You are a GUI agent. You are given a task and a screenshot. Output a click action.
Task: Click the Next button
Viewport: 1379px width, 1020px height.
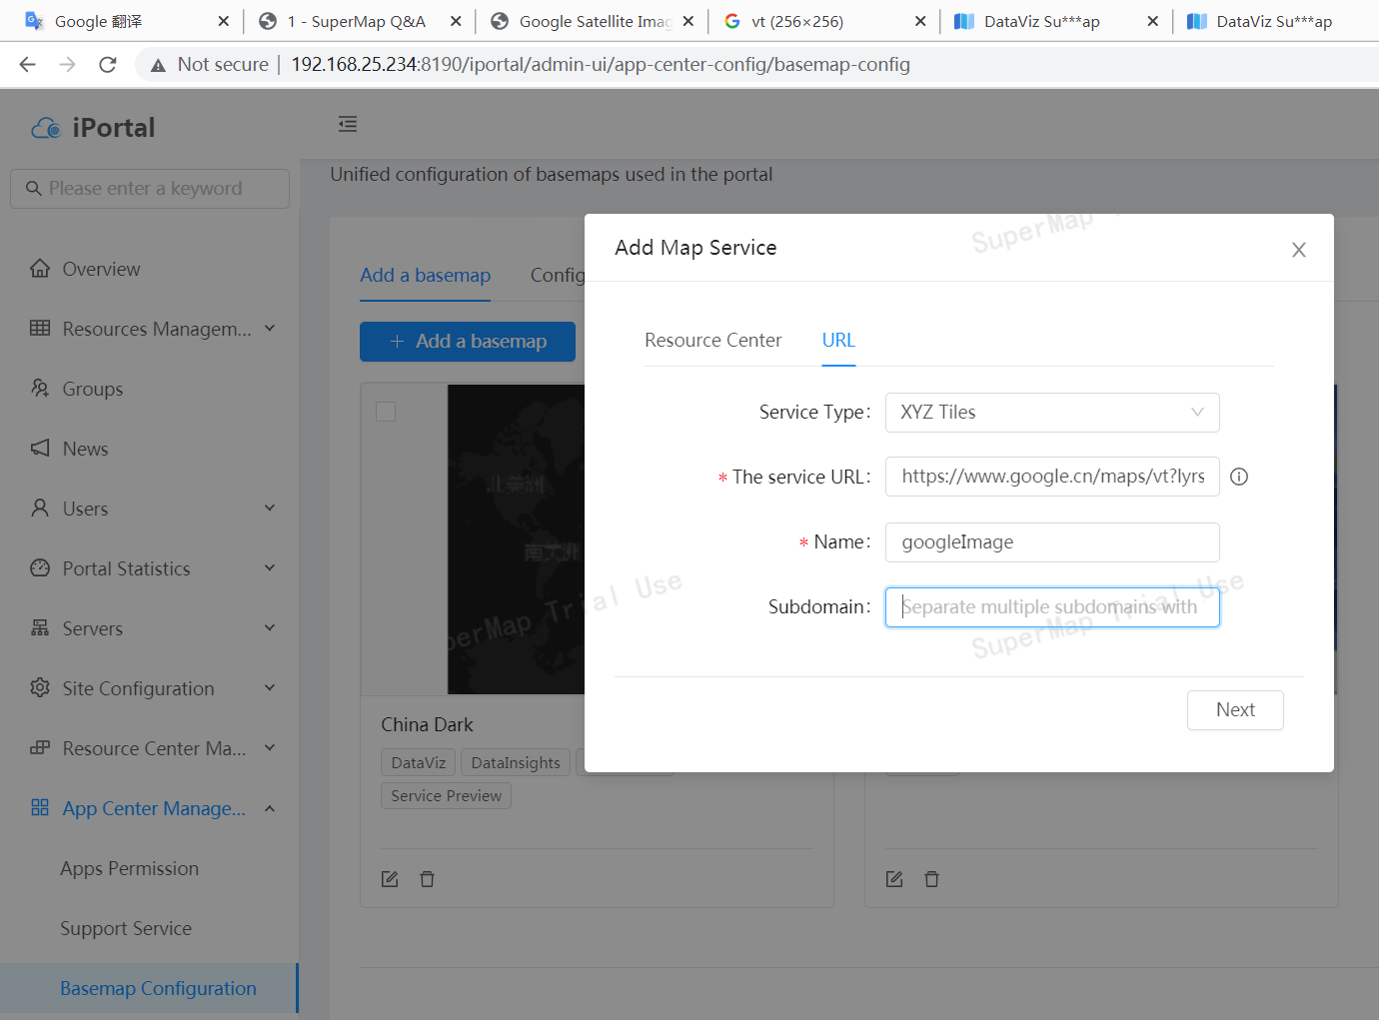(1235, 710)
